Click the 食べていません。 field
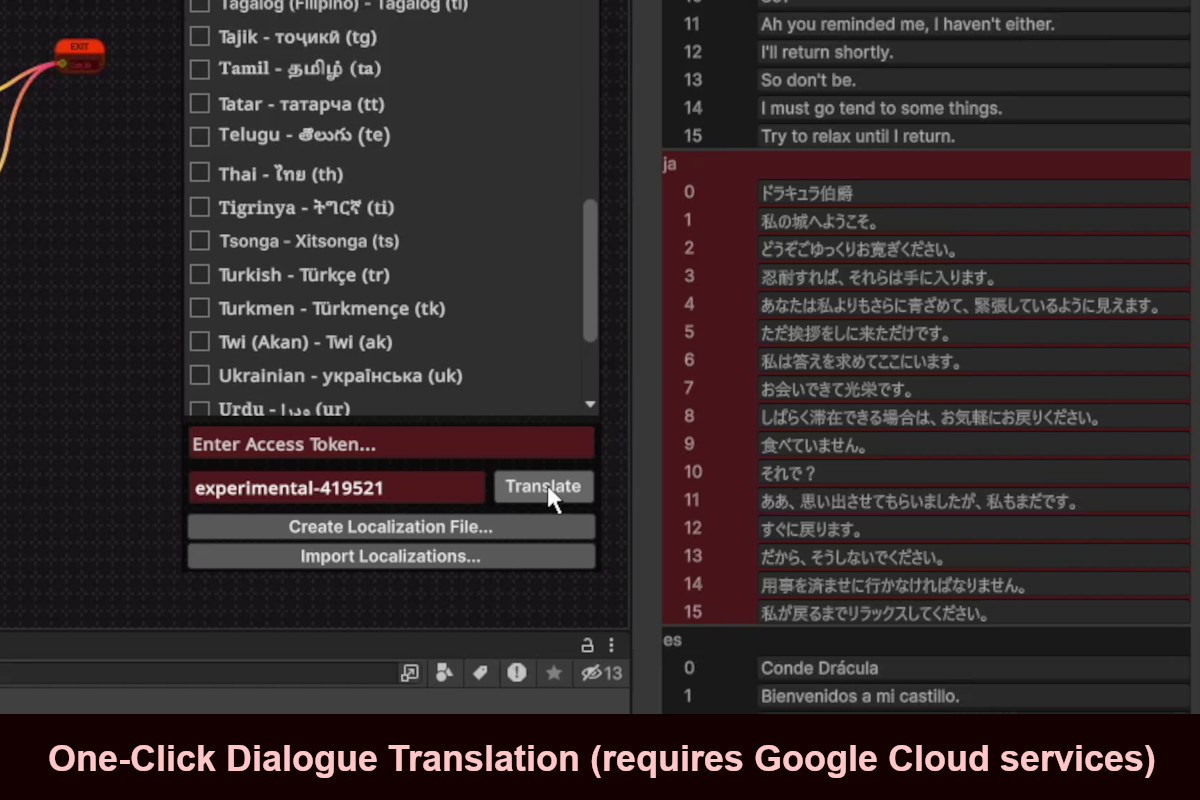 974,445
